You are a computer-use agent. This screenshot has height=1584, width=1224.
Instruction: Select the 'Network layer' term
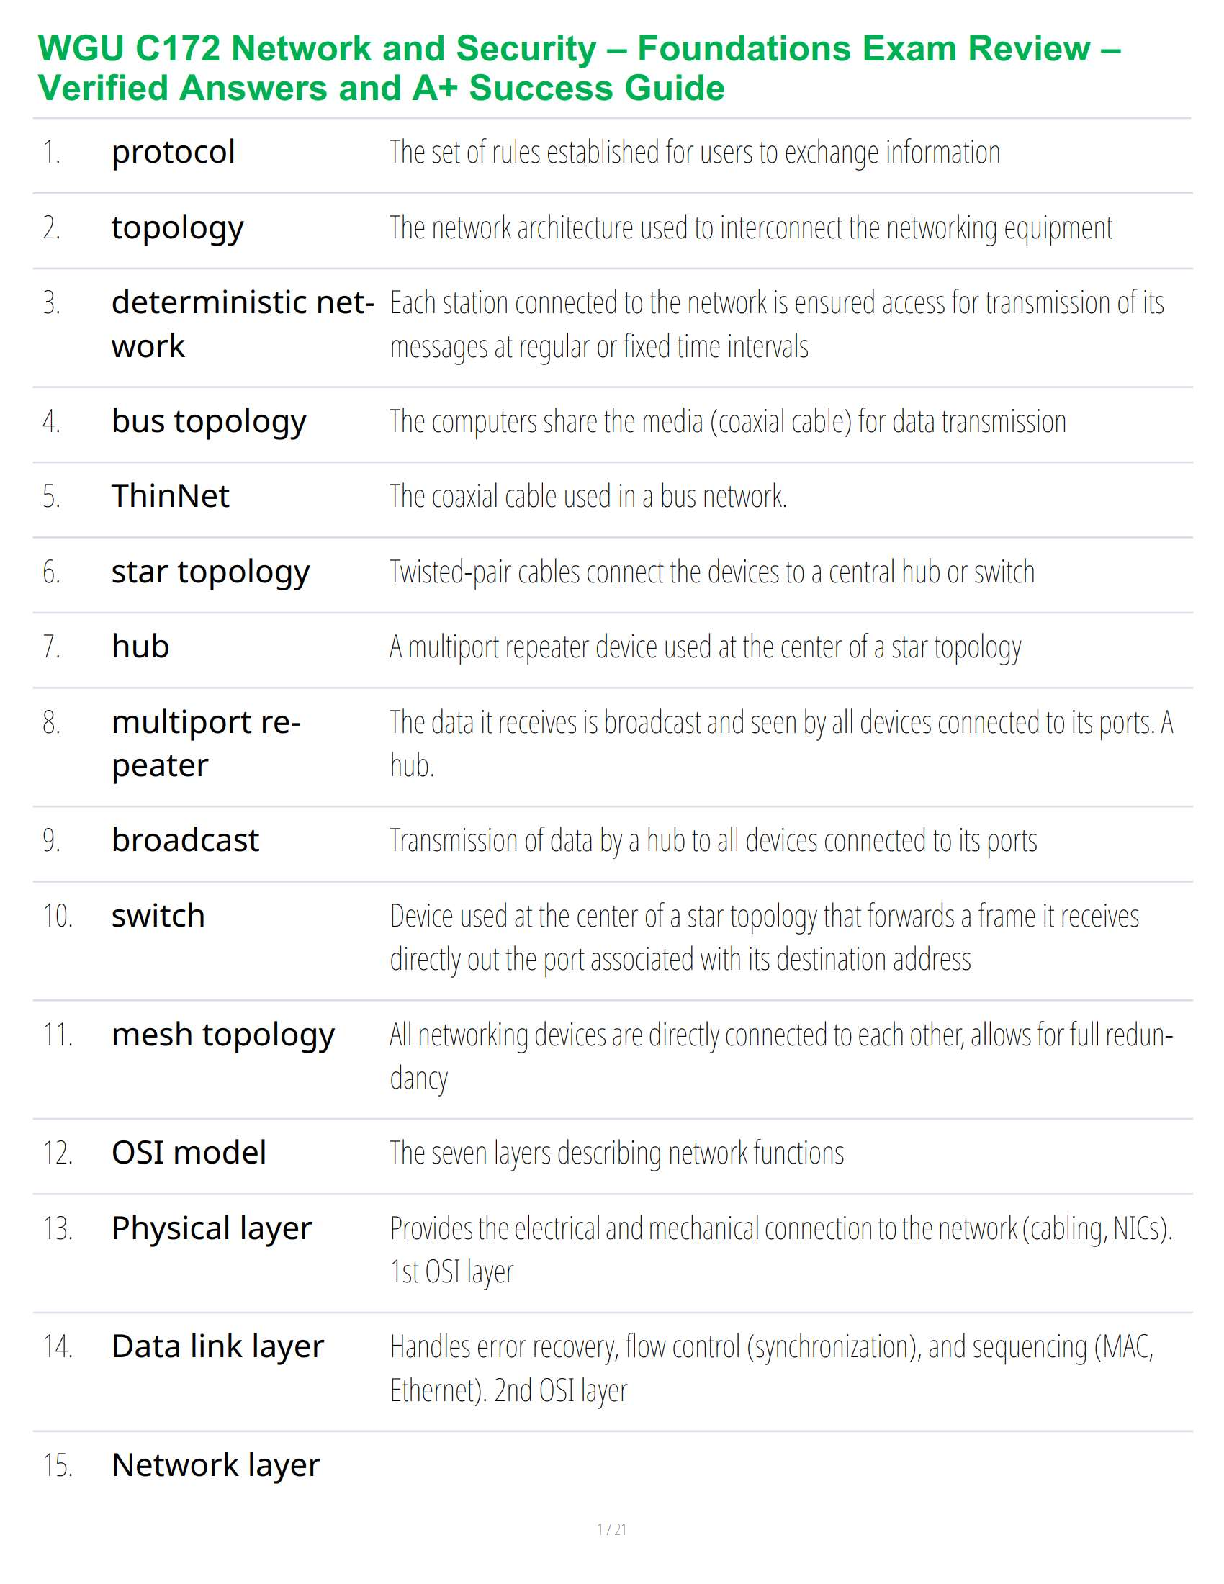pos(216,1466)
